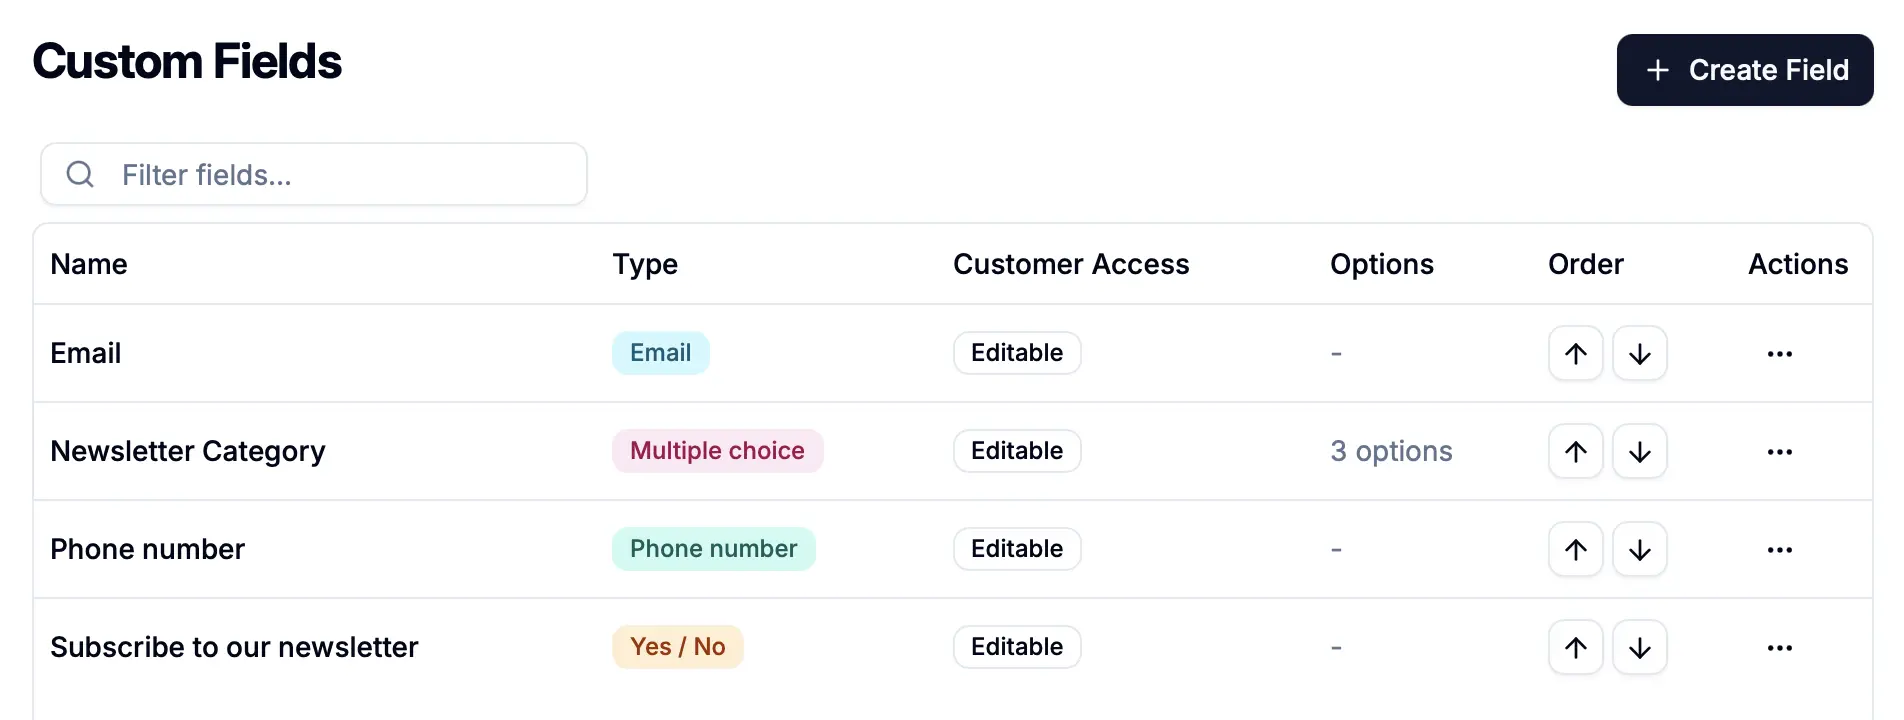Move the Email field down in order
This screenshot has width=1904, height=720.
coord(1639,353)
